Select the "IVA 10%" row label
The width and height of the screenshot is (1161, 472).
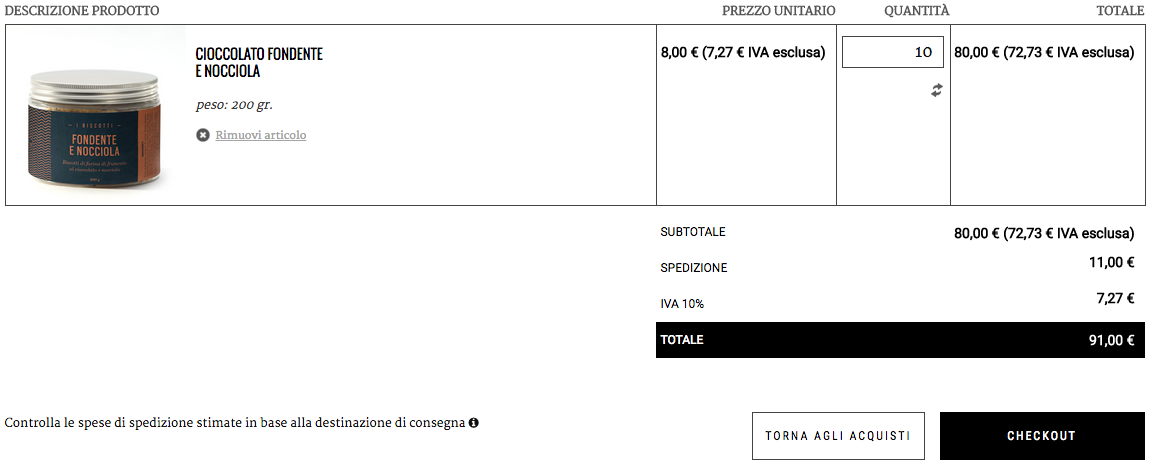(689, 304)
